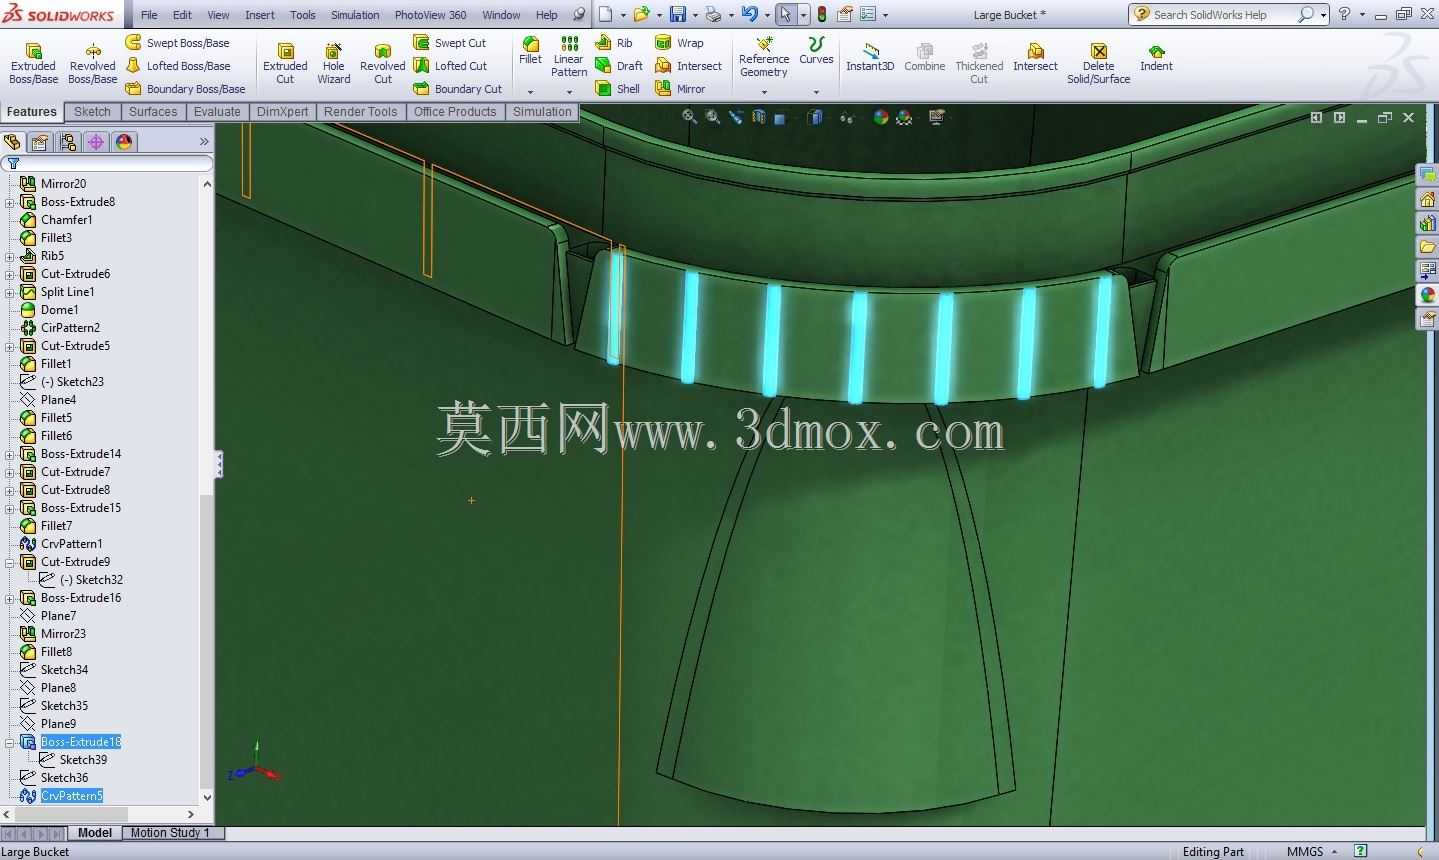Viewport: 1439px width, 860px height.
Task: Open the PropertyManager tab icon
Action: [x=40, y=142]
